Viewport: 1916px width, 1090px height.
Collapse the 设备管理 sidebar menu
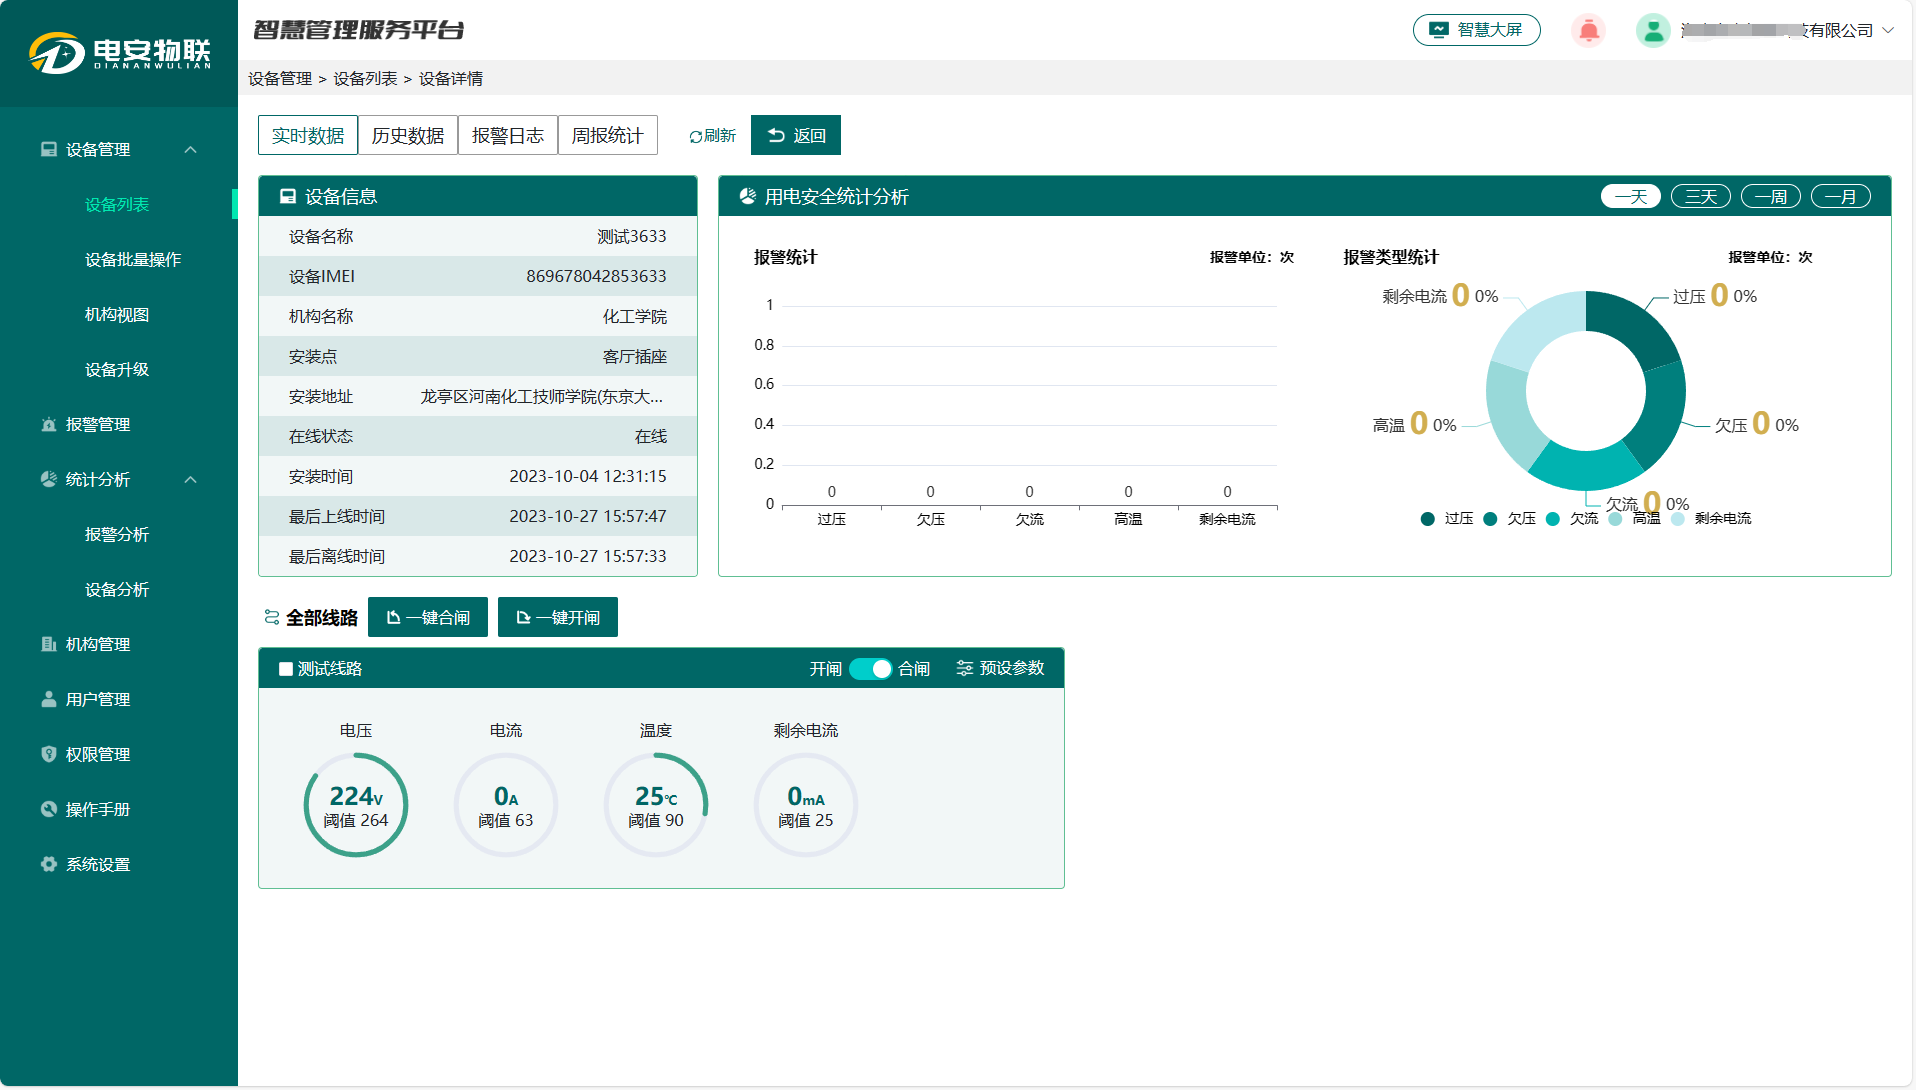tap(190, 149)
